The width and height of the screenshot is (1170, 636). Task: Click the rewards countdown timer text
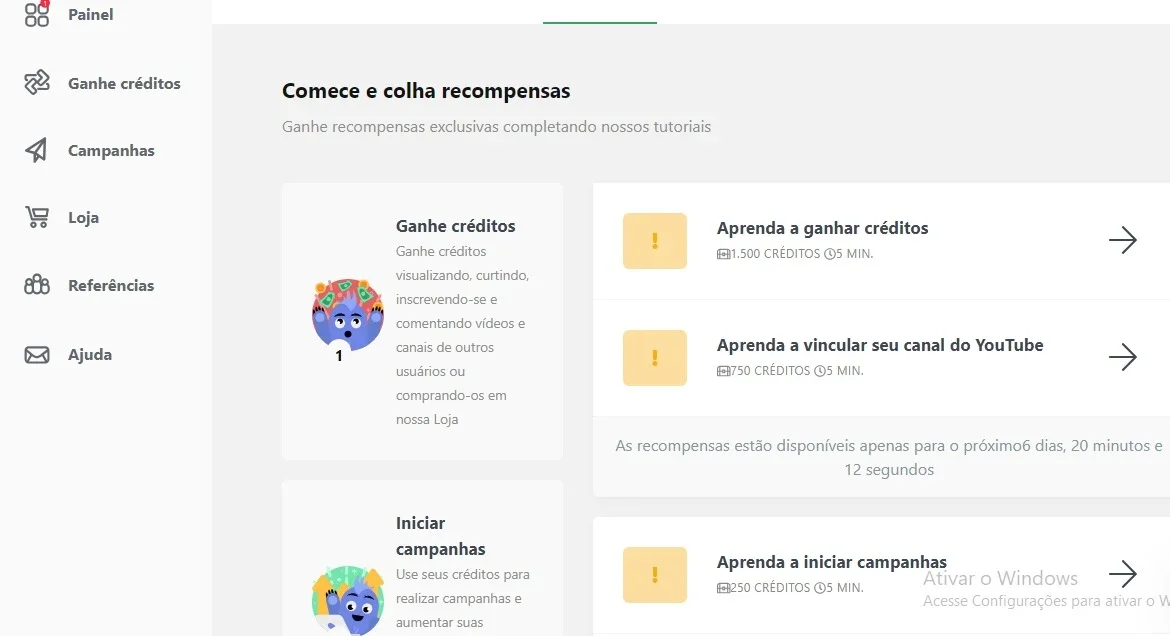(889, 458)
